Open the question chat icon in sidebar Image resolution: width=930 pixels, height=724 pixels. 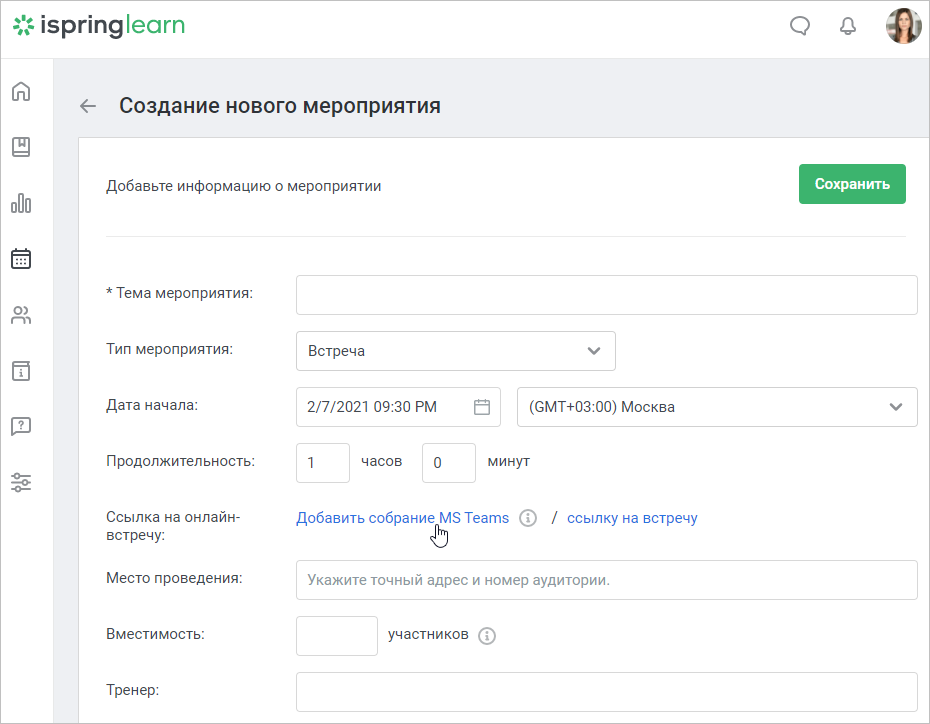tap(21, 426)
